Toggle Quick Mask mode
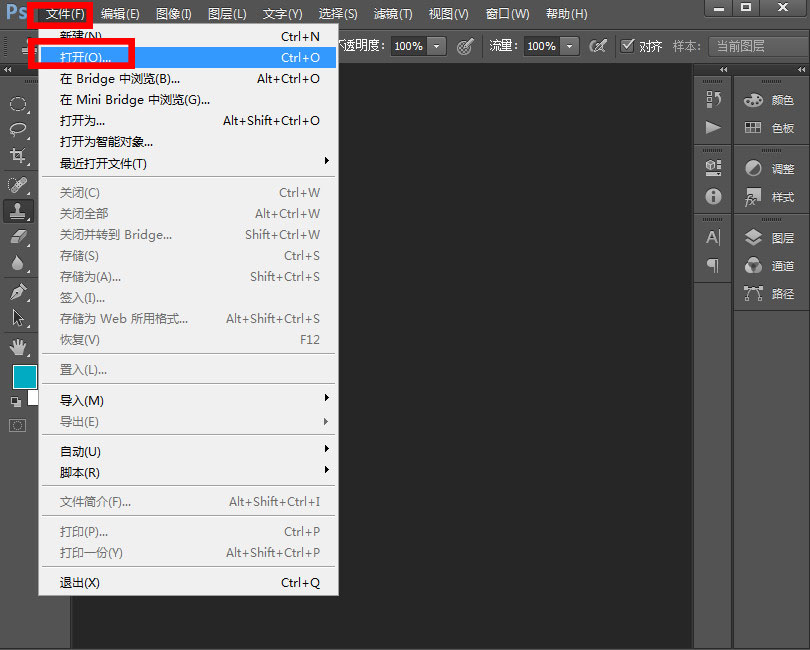The height and width of the screenshot is (650, 810). (17, 425)
